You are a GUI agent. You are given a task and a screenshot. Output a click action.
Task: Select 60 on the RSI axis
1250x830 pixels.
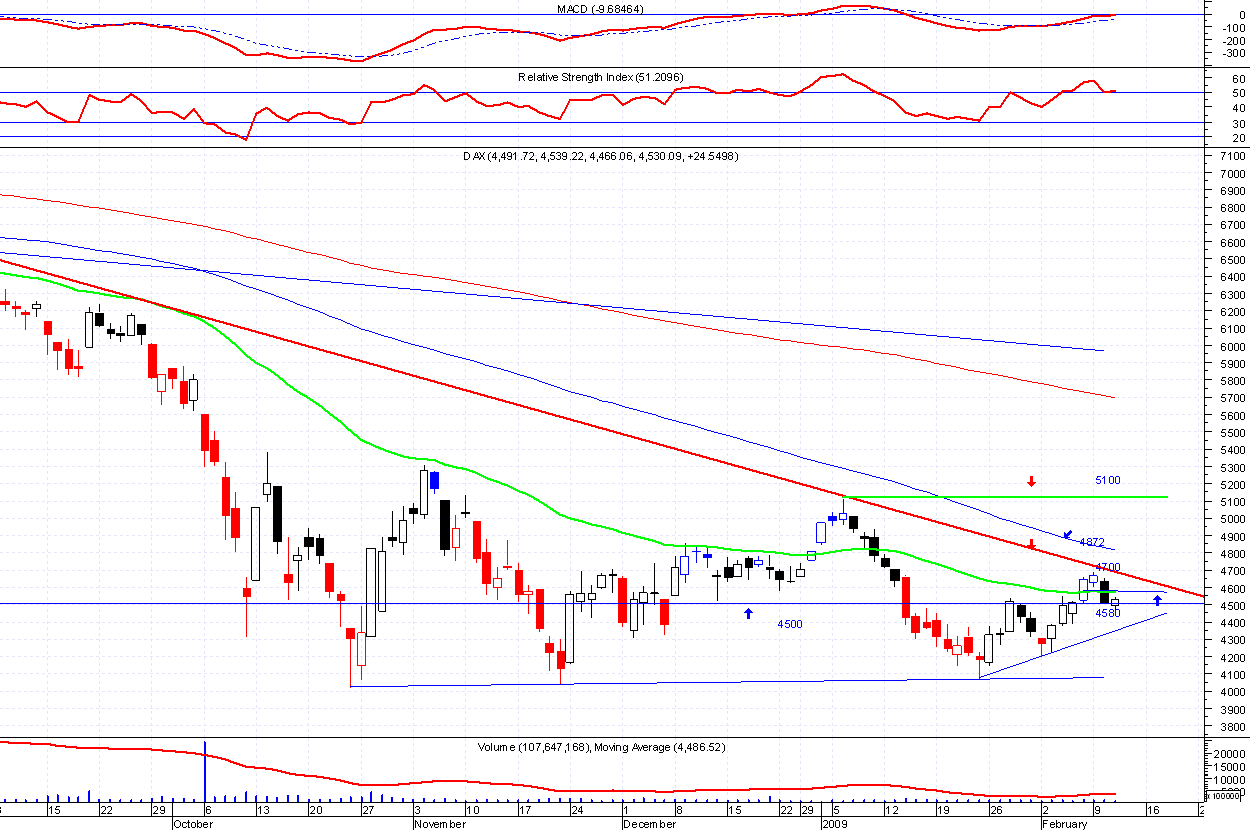(x=1238, y=77)
